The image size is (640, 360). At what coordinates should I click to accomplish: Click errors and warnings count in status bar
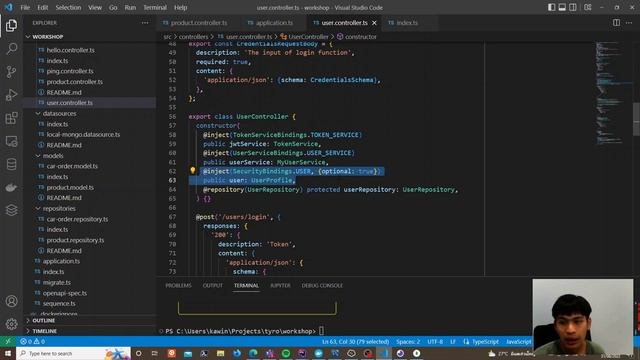click(x=33, y=341)
